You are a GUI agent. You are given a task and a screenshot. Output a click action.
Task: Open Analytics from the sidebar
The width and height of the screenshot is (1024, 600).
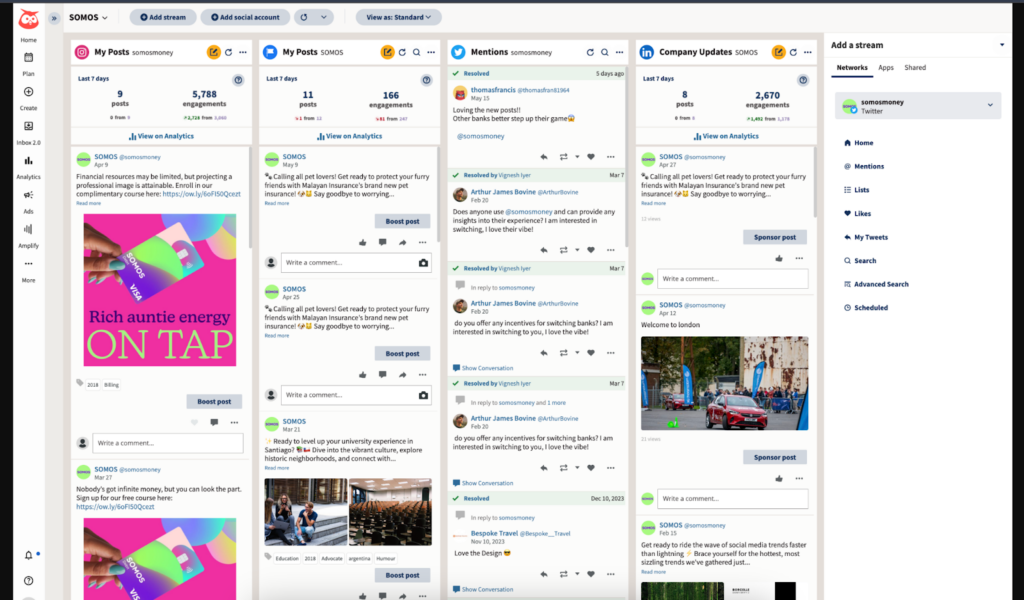tap(28, 167)
